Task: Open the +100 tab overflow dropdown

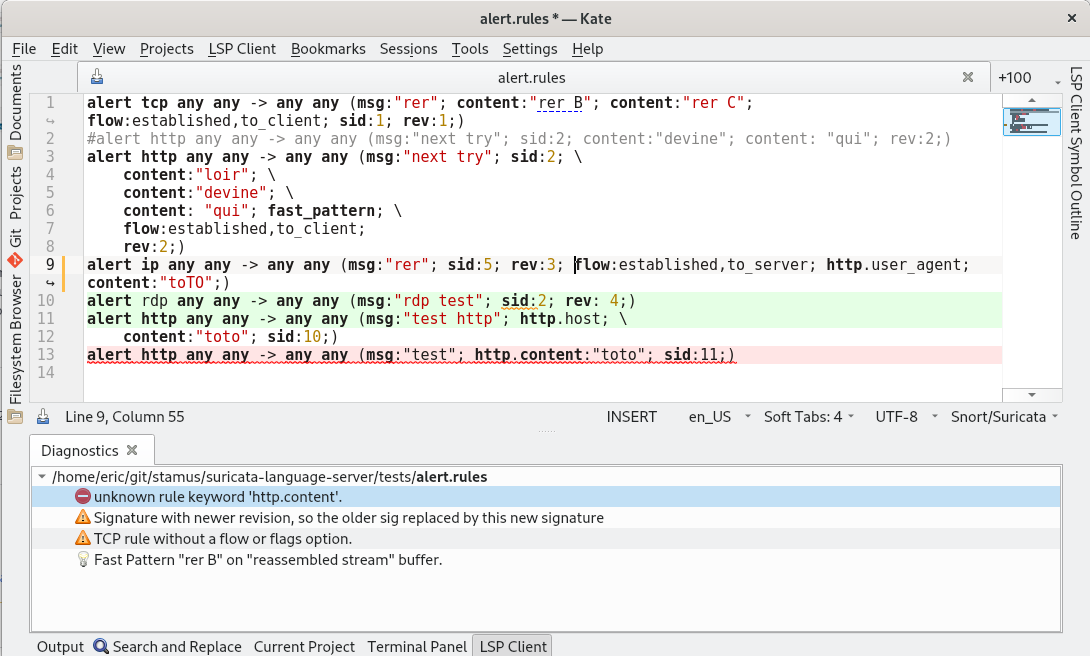Action: coord(1029,78)
